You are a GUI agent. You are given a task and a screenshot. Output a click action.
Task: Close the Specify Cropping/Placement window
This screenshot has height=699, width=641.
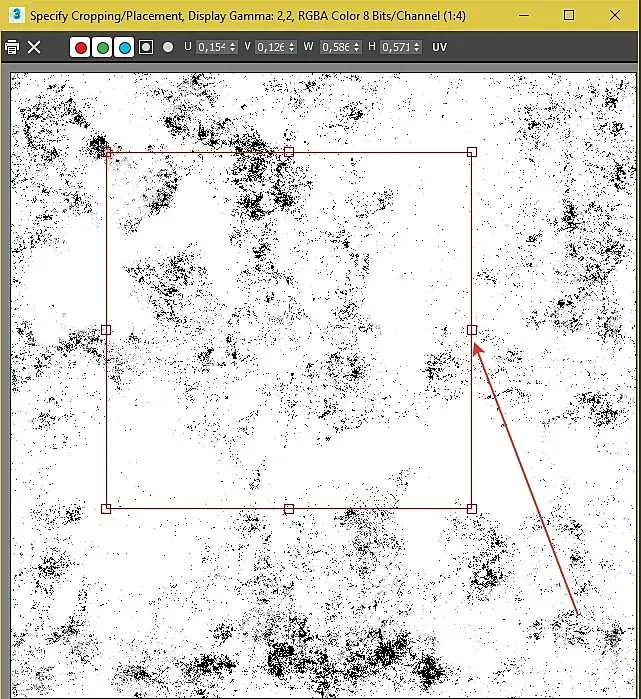[615, 15]
